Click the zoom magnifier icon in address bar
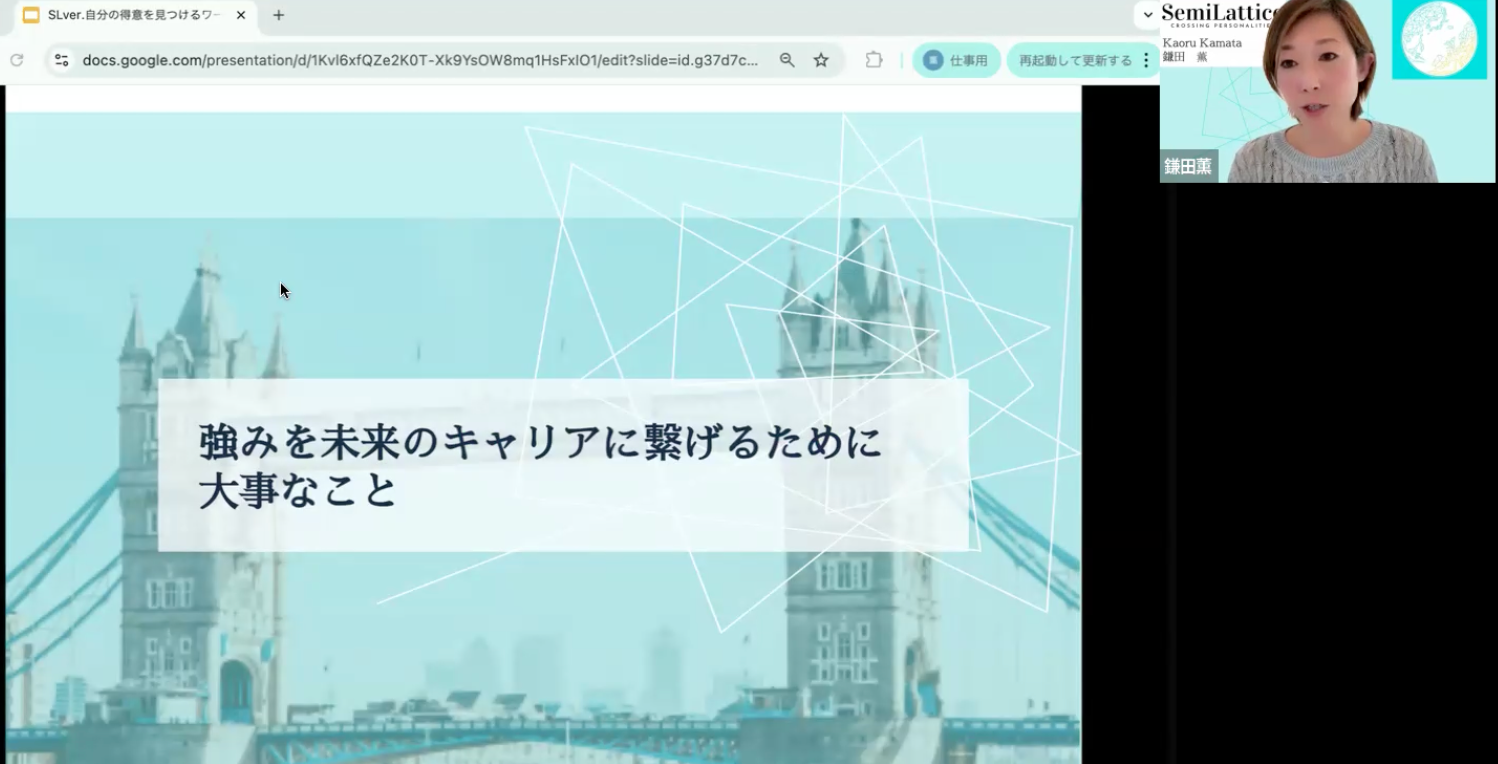1498x764 pixels. click(x=787, y=60)
